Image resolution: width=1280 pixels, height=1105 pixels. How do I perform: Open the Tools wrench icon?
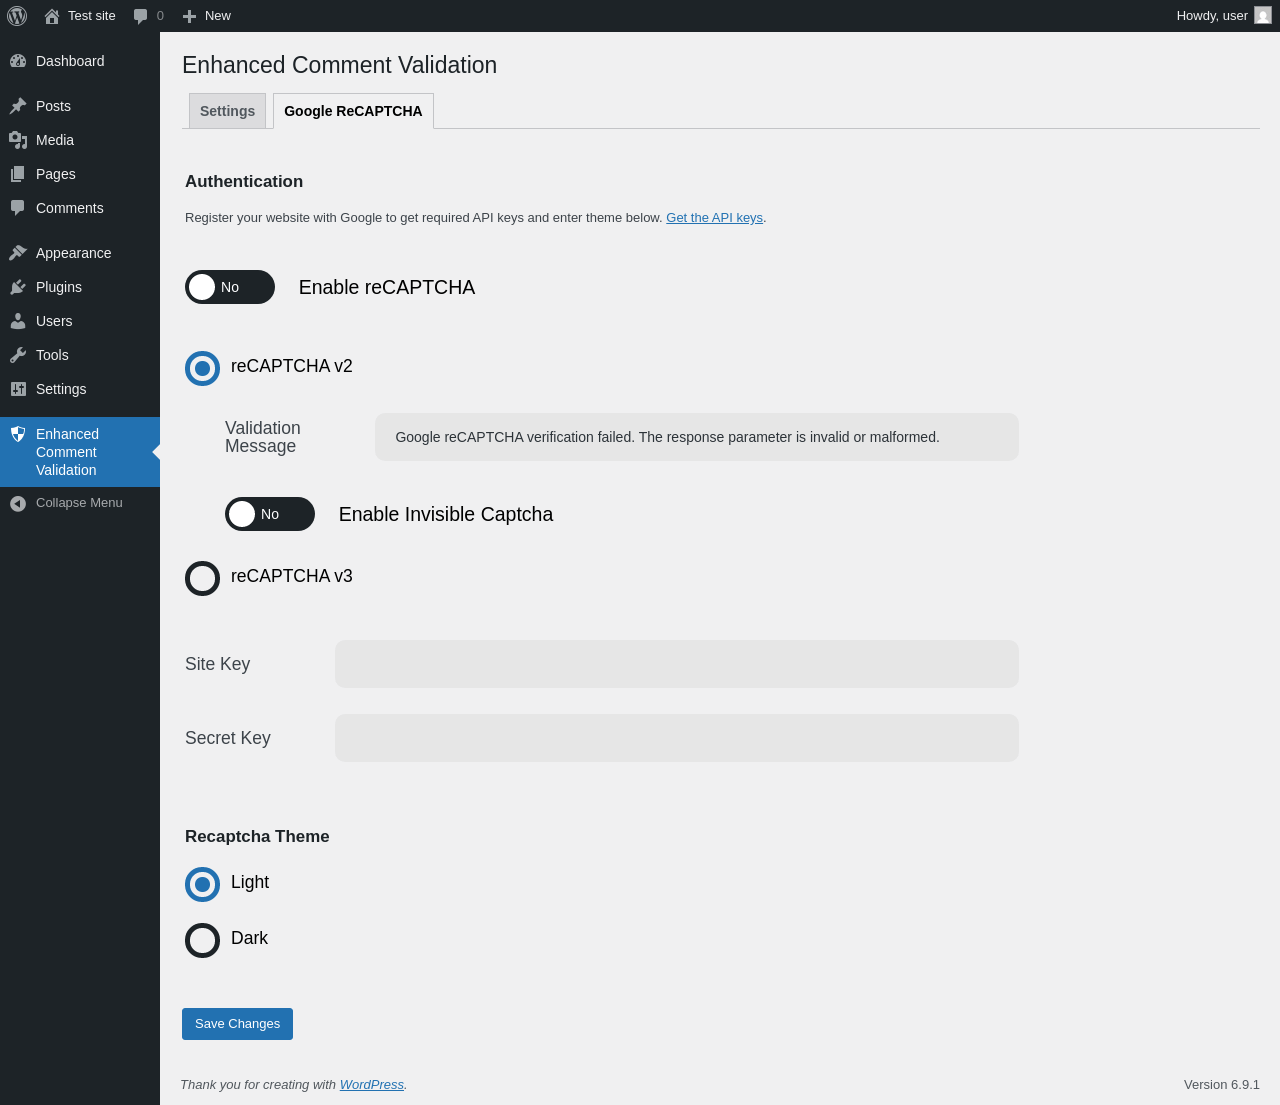pyautogui.click(x=18, y=355)
